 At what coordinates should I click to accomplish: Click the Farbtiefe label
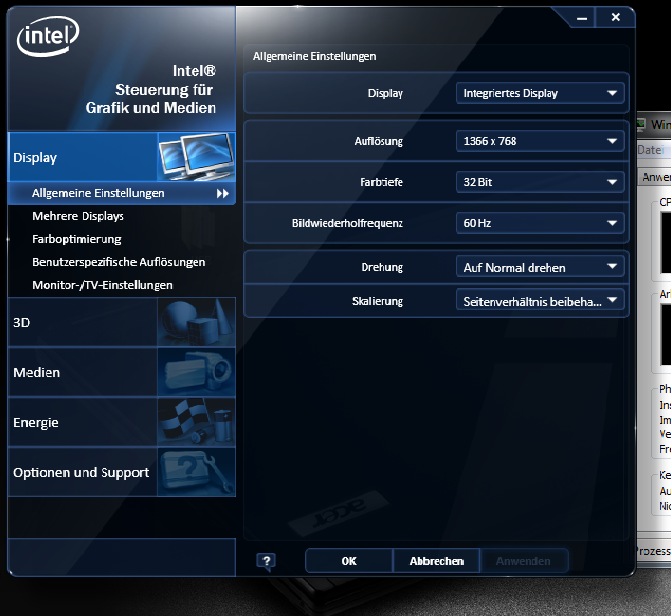[381, 182]
